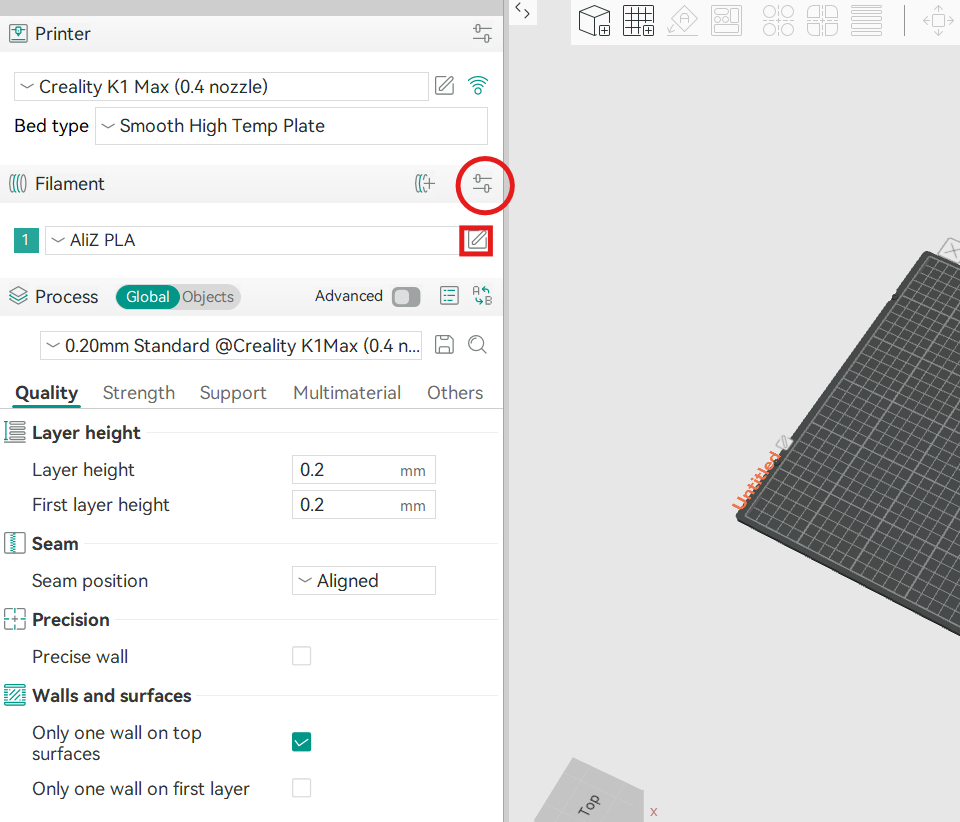
Task: Search process settings with magnifier icon
Action: pyautogui.click(x=477, y=345)
